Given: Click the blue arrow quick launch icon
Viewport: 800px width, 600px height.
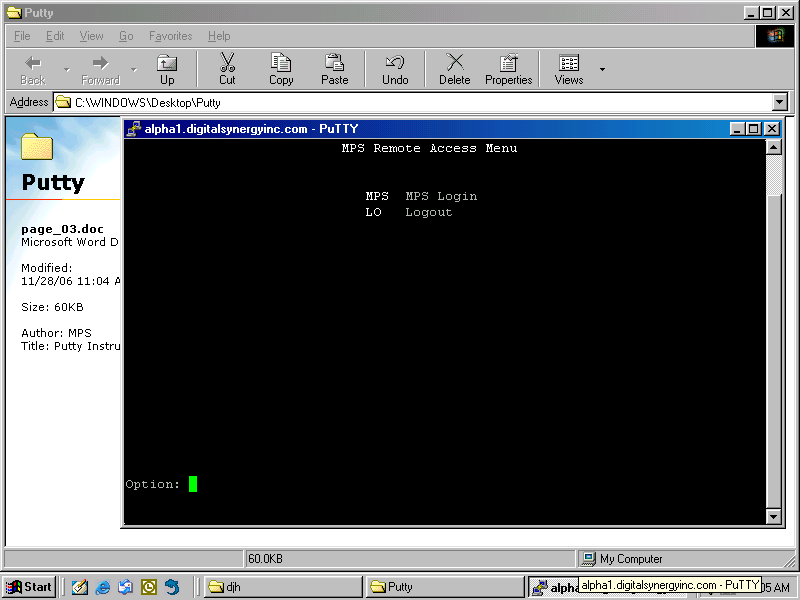Looking at the screenshot, I should 172,587.
